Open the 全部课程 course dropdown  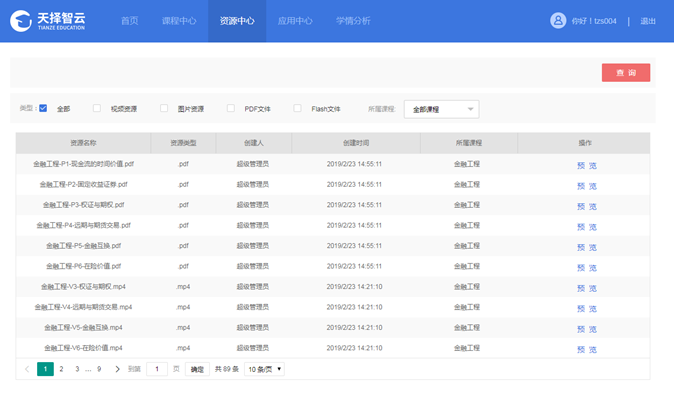(441, 109)
